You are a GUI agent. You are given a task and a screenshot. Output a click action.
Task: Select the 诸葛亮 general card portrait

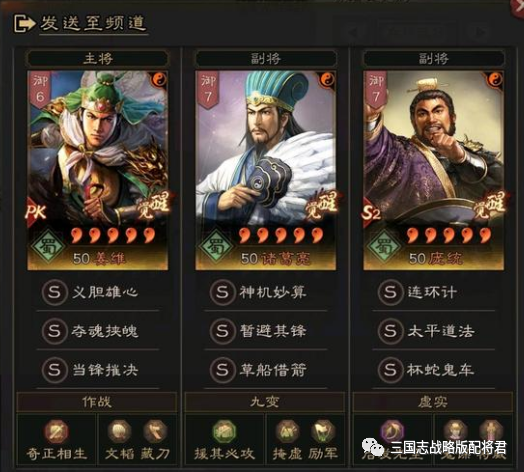tap(266, 170)
